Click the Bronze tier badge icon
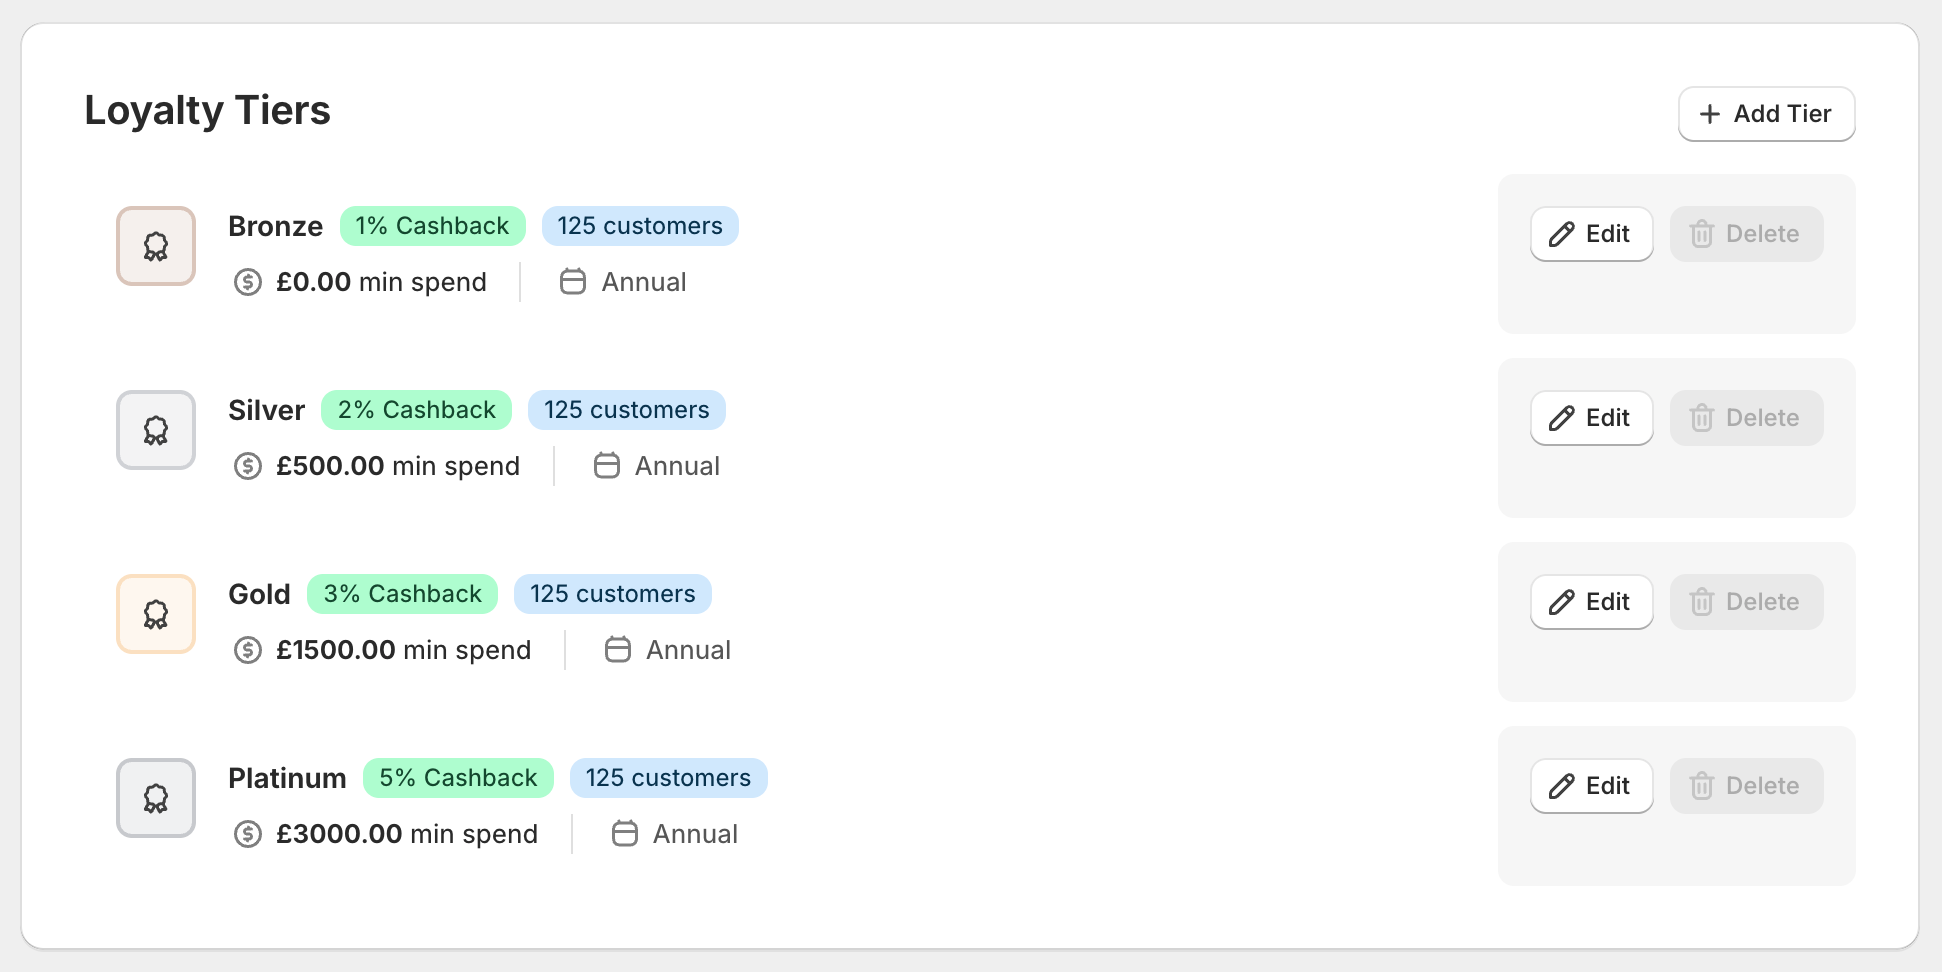The width and height of the screenshot is (1942, 972). tap(156, 246)
